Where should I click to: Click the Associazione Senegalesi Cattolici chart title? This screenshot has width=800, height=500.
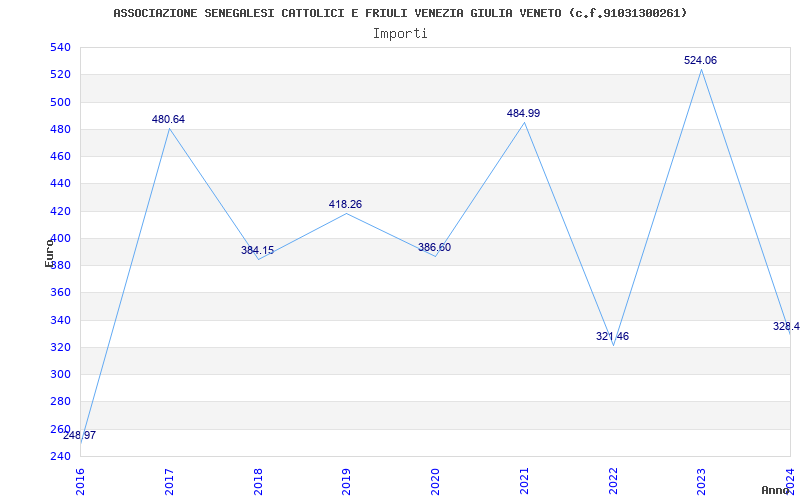tap(401, 13)
